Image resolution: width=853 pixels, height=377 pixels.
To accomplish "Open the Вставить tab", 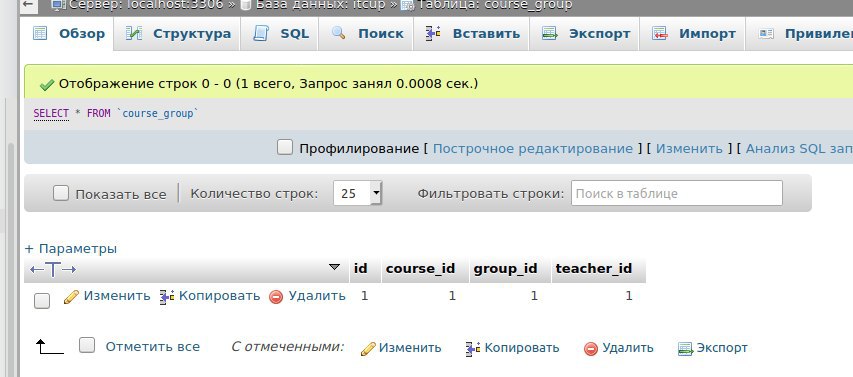I will click(472, 34).
